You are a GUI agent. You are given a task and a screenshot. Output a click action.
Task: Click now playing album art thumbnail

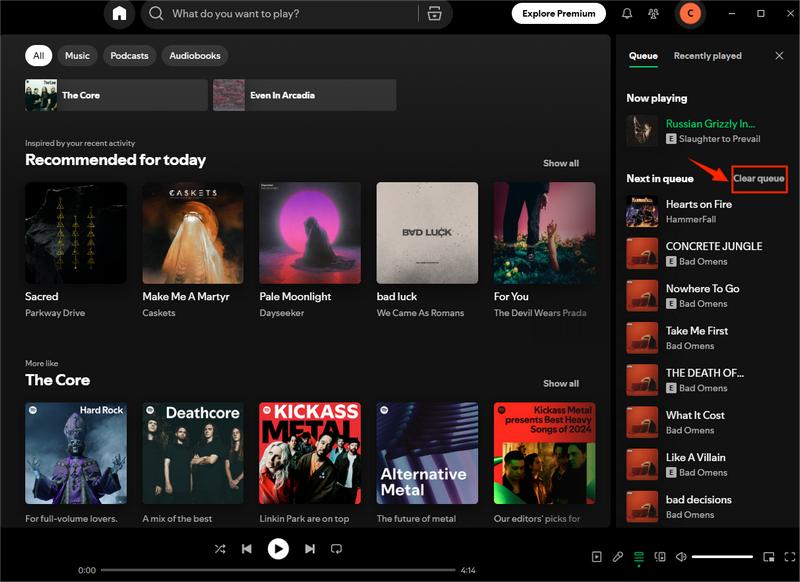click(x=642, y=131)
